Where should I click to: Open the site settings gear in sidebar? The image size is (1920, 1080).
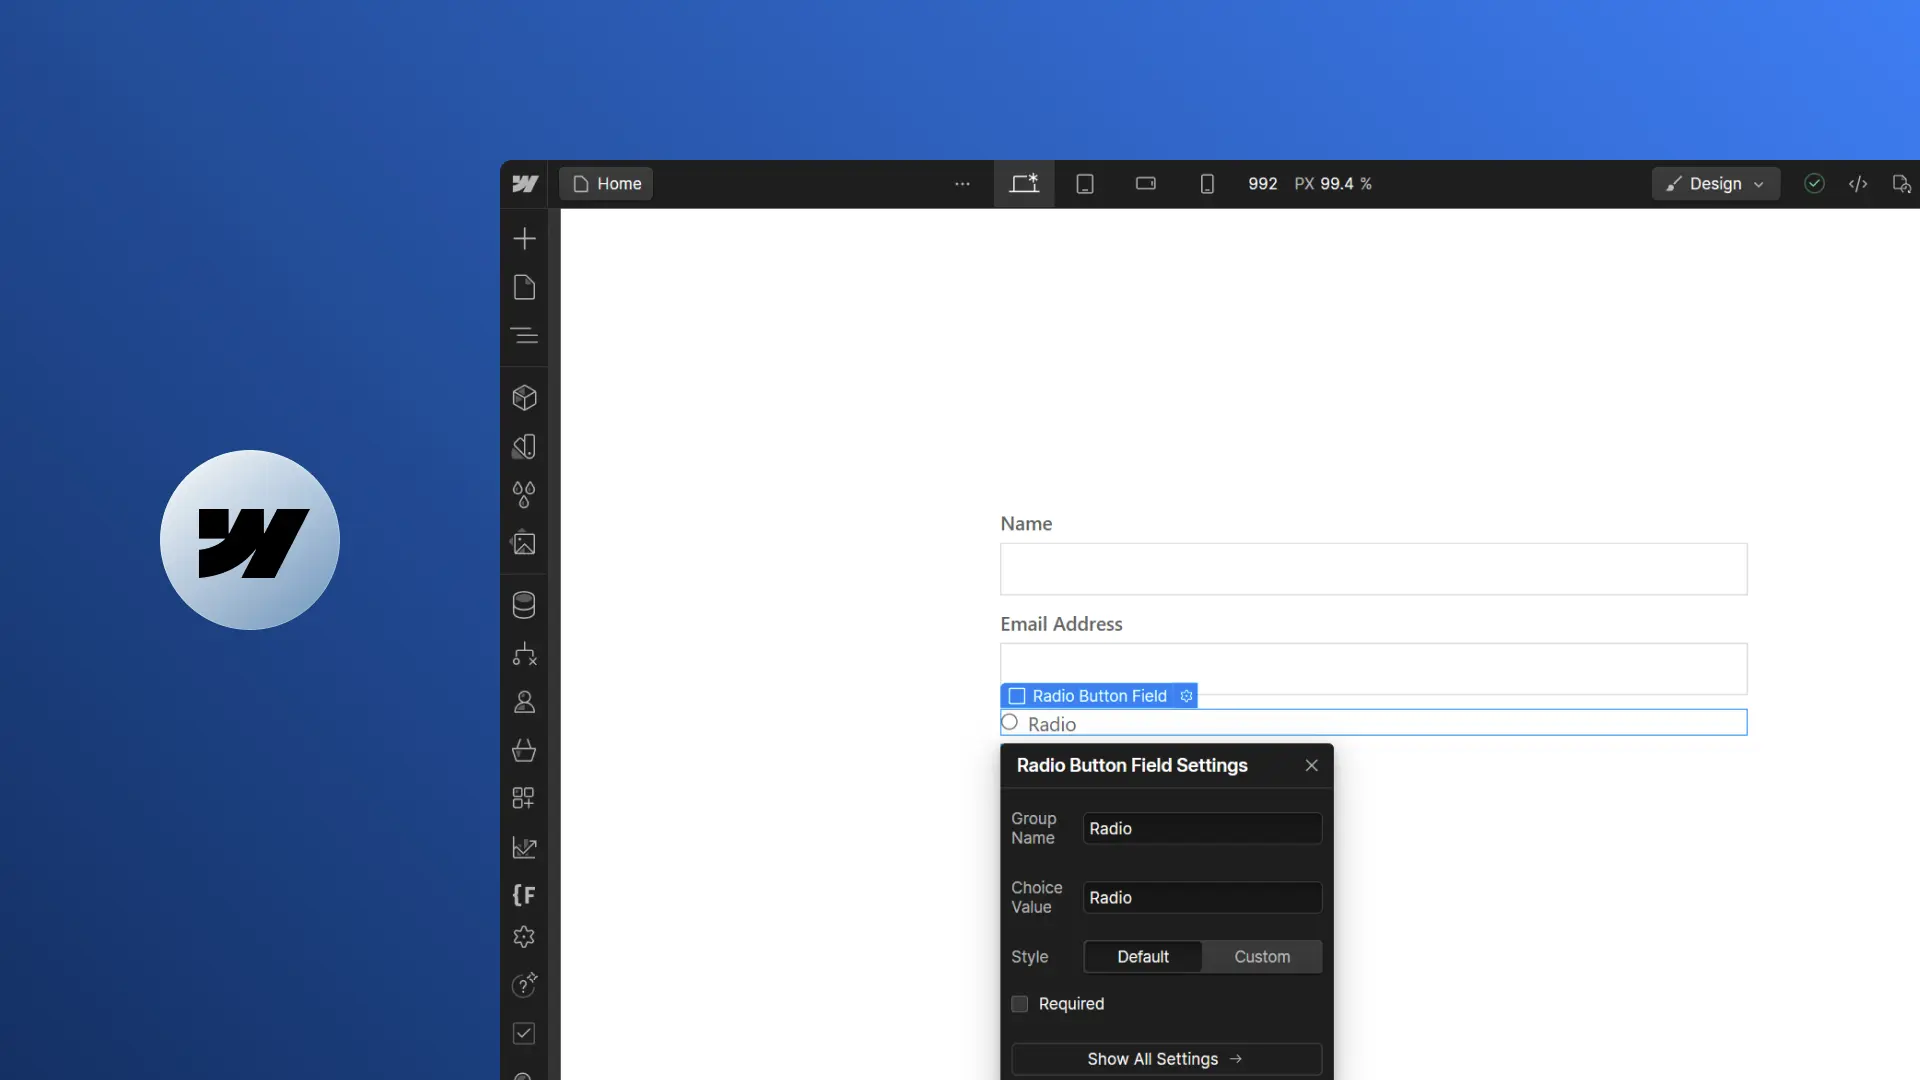524,937
